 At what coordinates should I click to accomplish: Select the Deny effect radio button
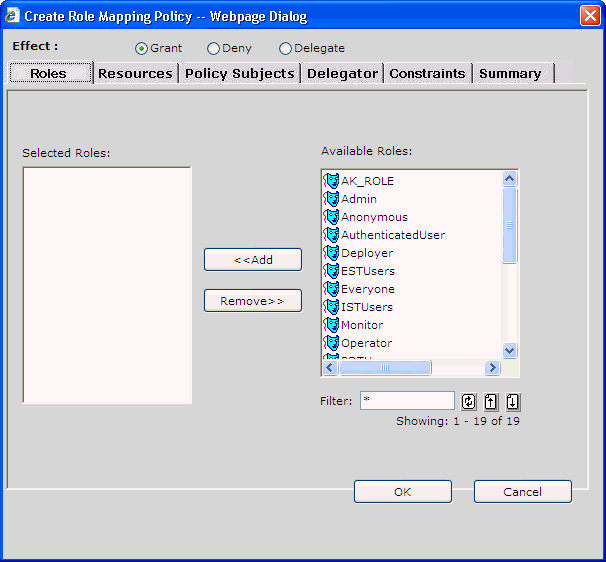pos(213,49)
